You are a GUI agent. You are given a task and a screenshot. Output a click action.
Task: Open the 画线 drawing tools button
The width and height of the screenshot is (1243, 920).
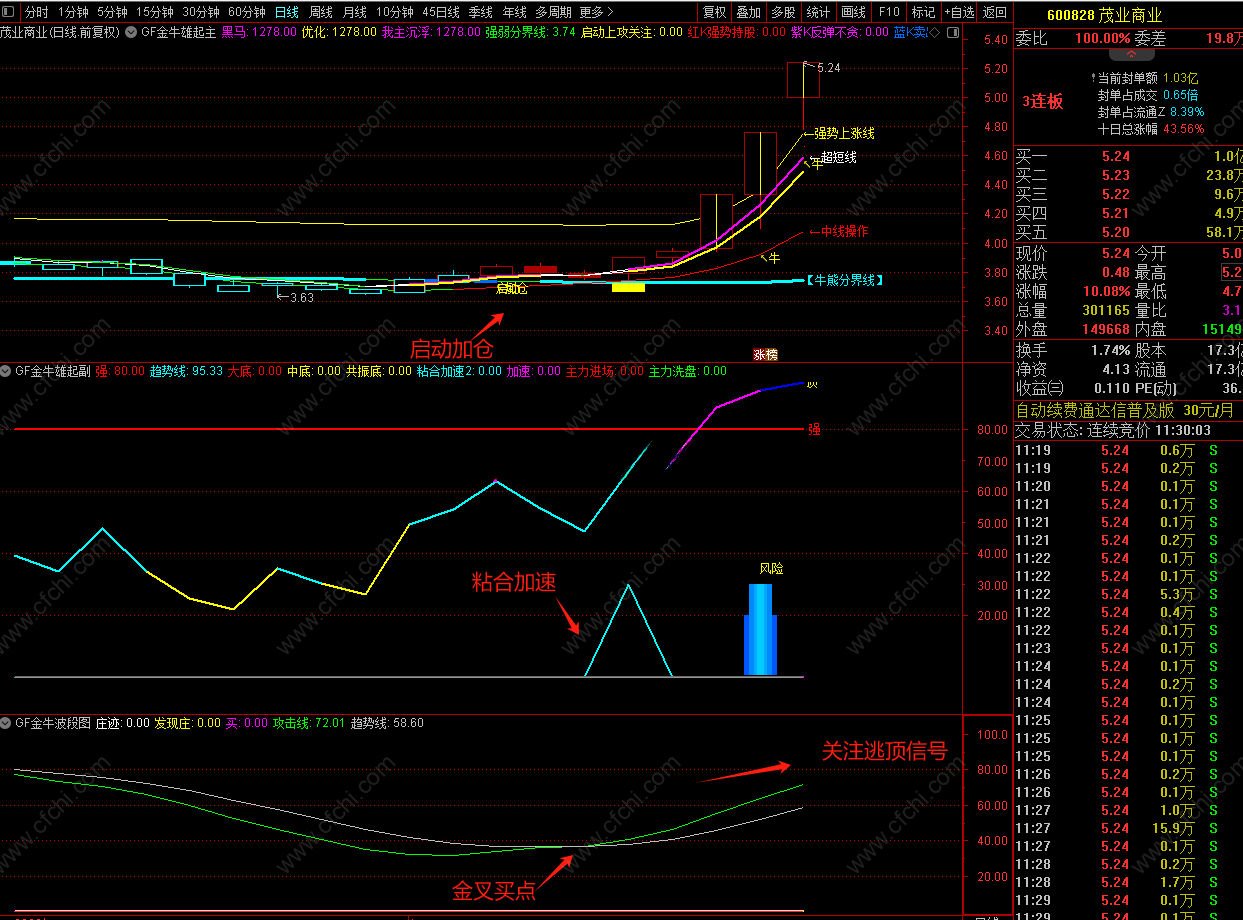click(854, 12)
